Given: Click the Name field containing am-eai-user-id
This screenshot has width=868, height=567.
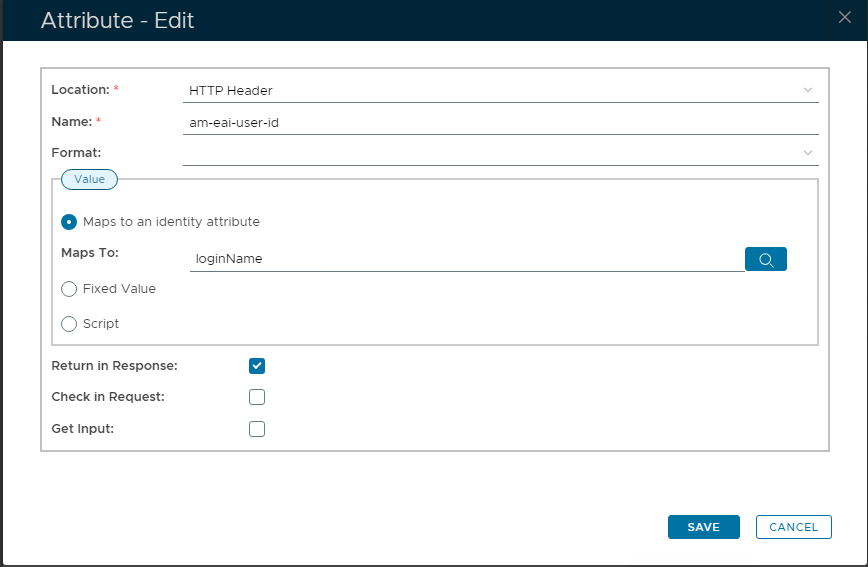Looking at the screenshot, I should [x=500, y=122].
